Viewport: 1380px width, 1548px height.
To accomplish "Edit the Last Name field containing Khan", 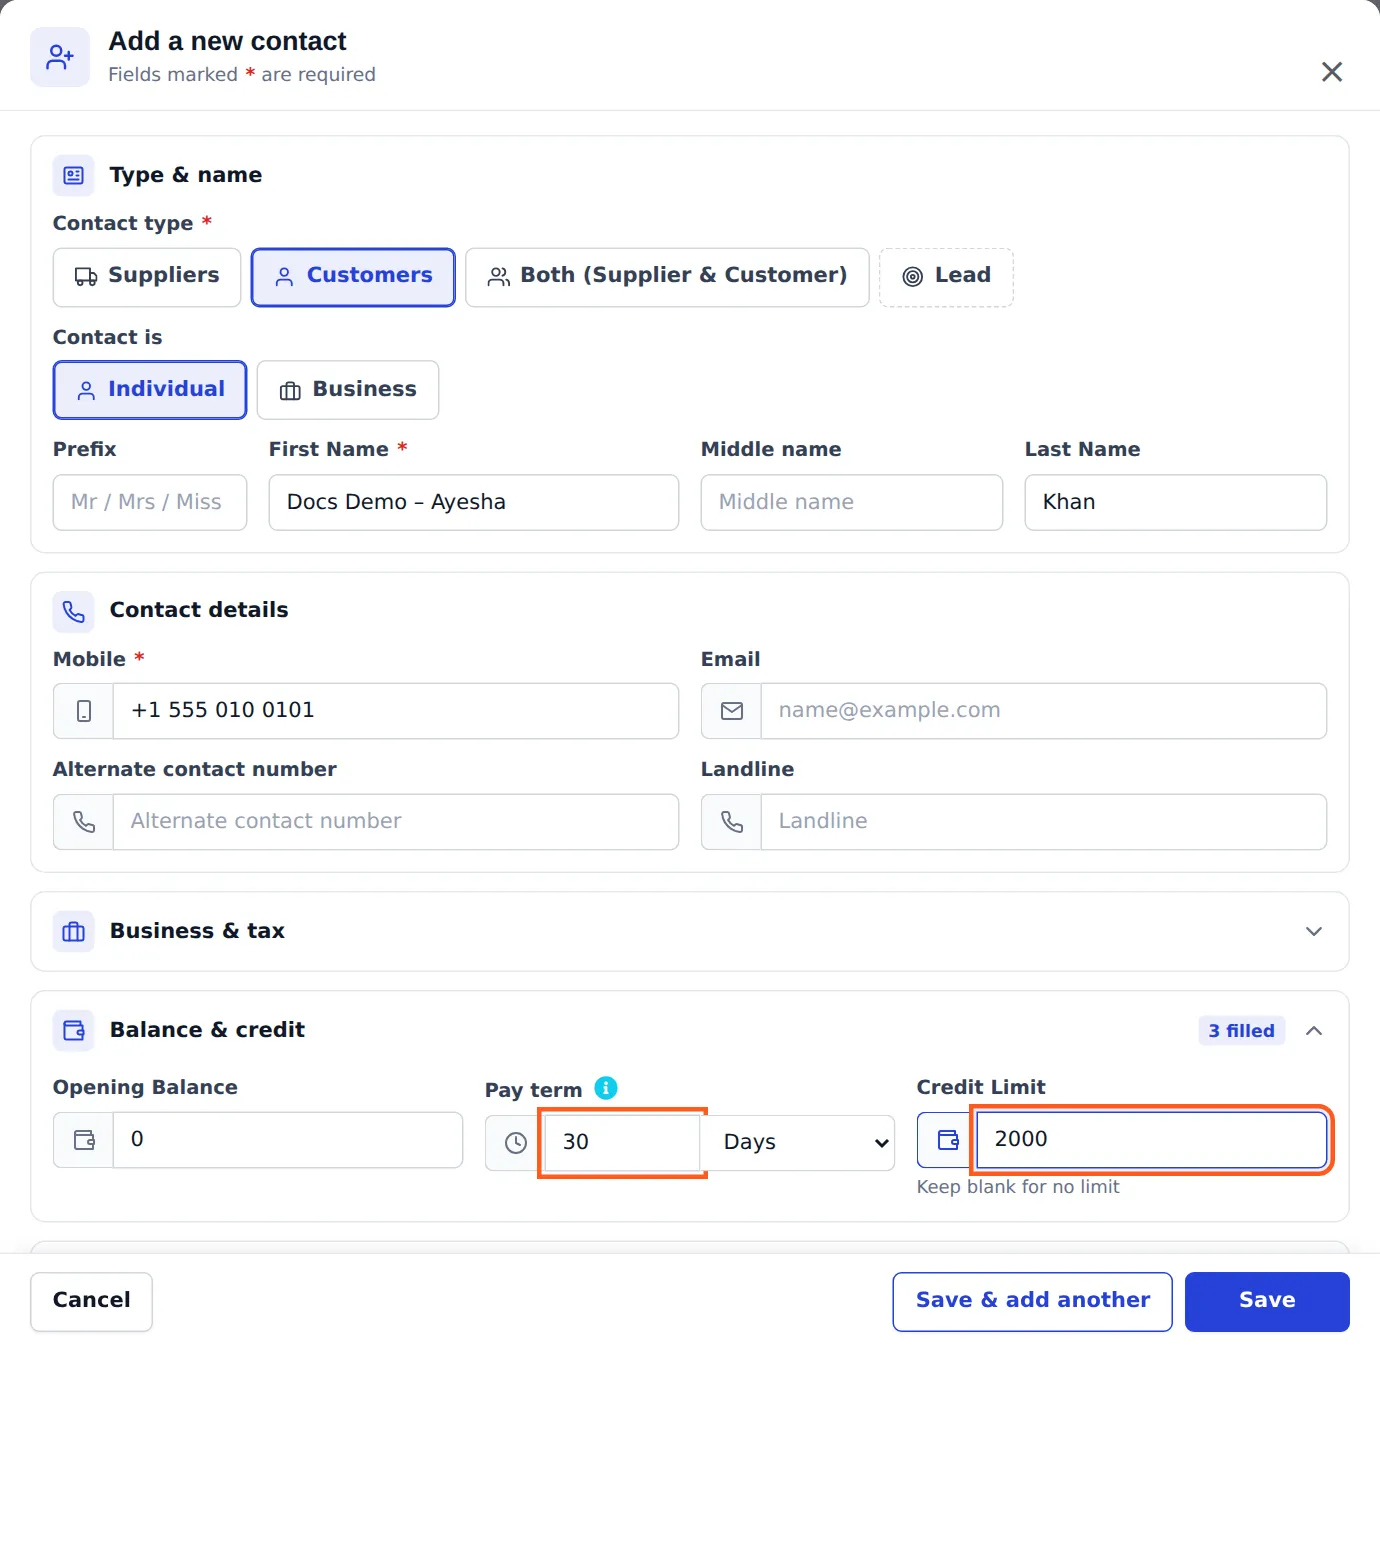I will click(1176, 502).
